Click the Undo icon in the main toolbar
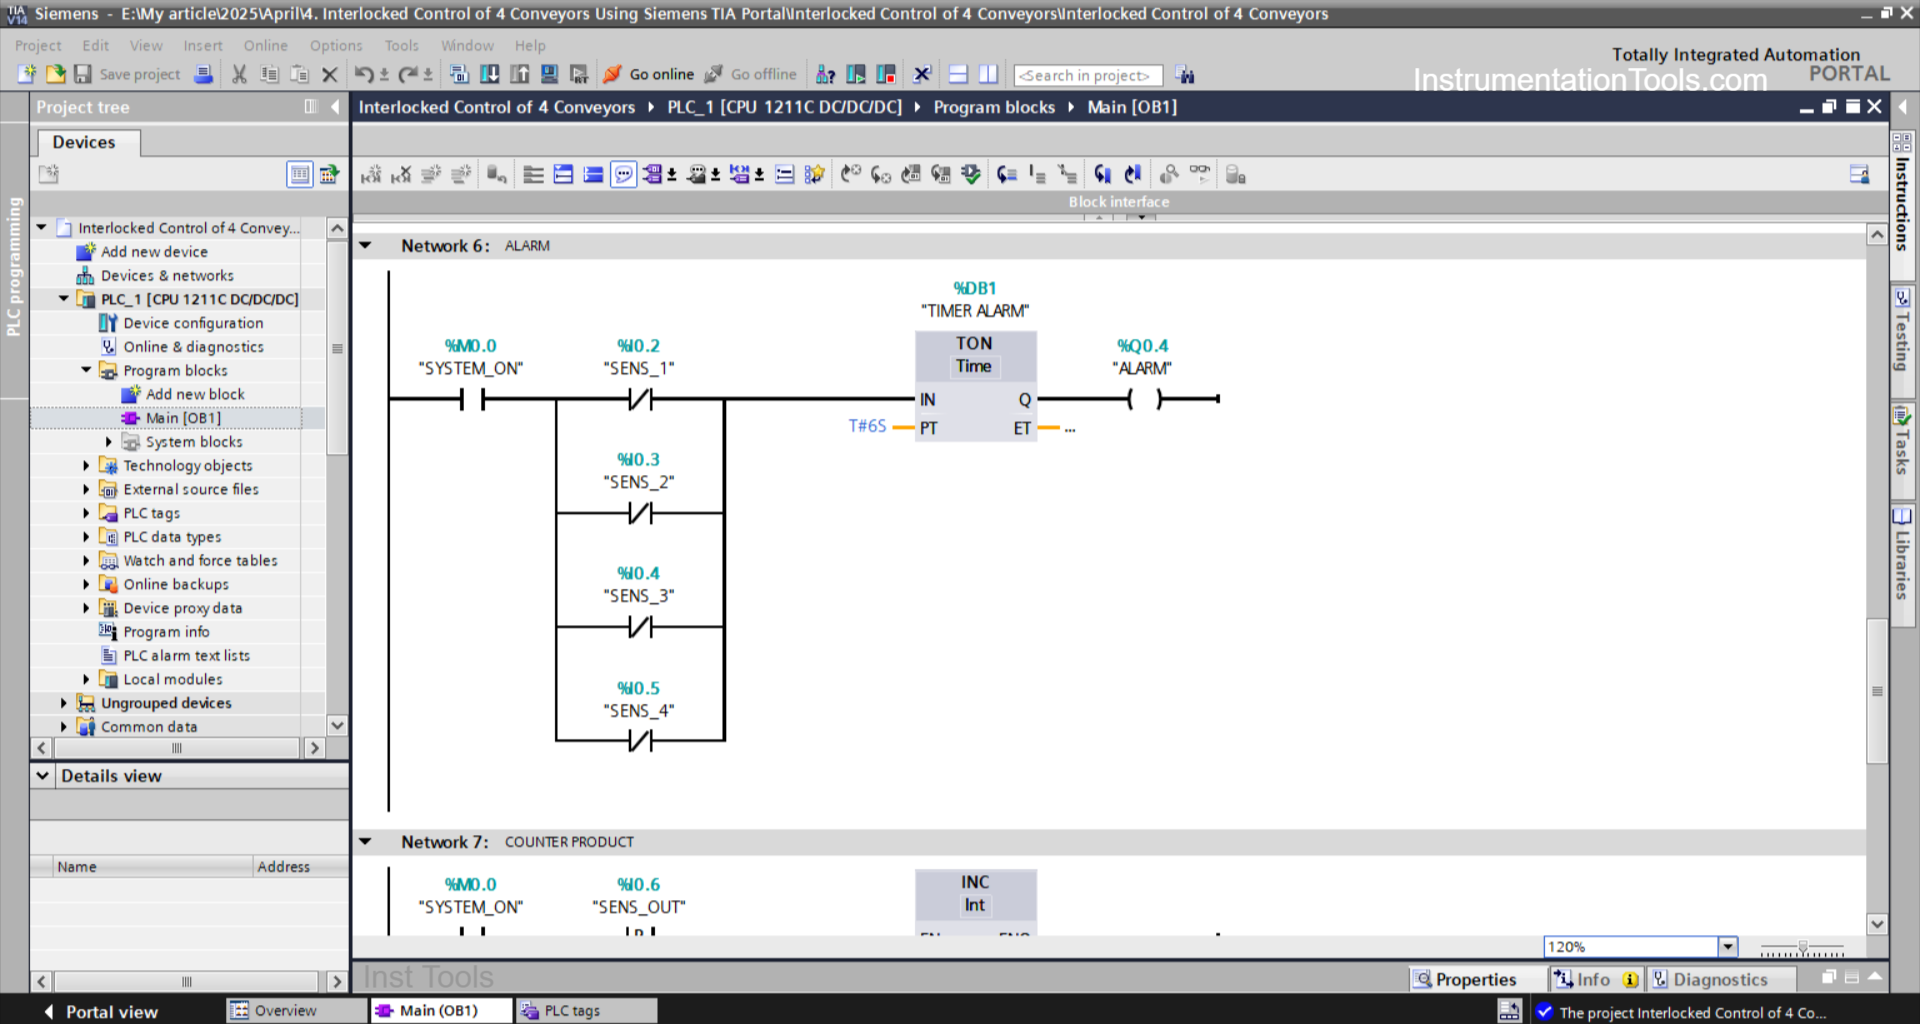 click(x=362, y=74)
